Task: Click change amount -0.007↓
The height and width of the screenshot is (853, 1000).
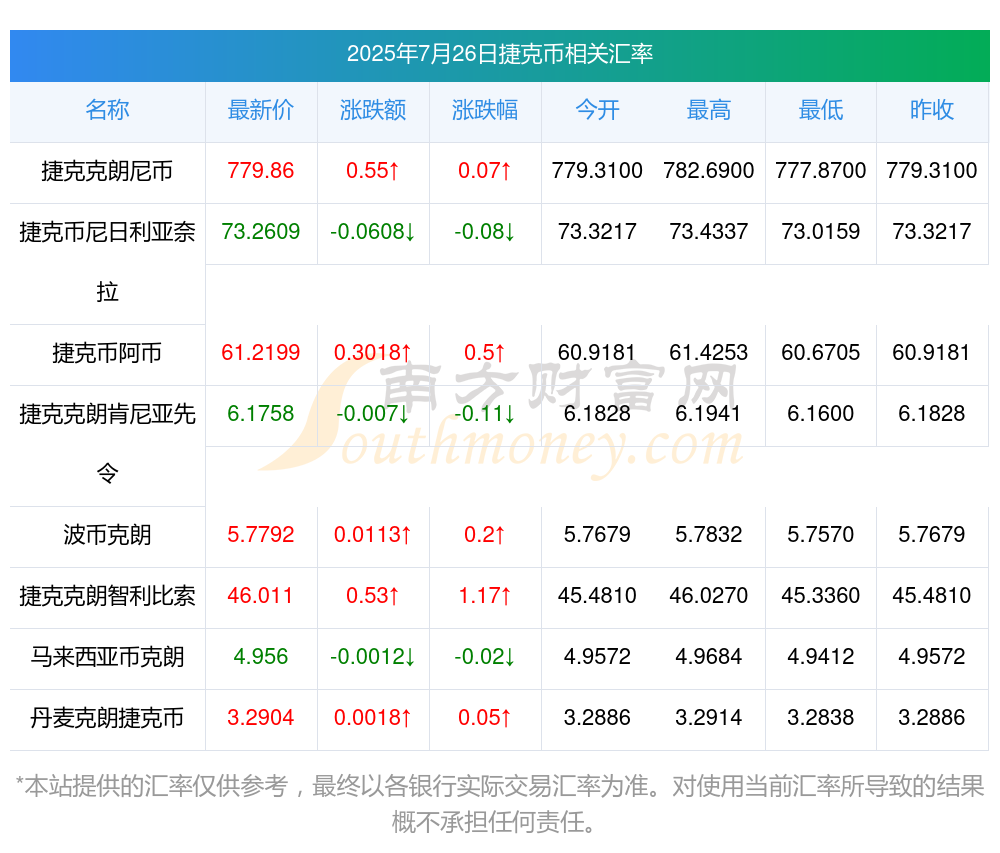Action: point(372,414)
